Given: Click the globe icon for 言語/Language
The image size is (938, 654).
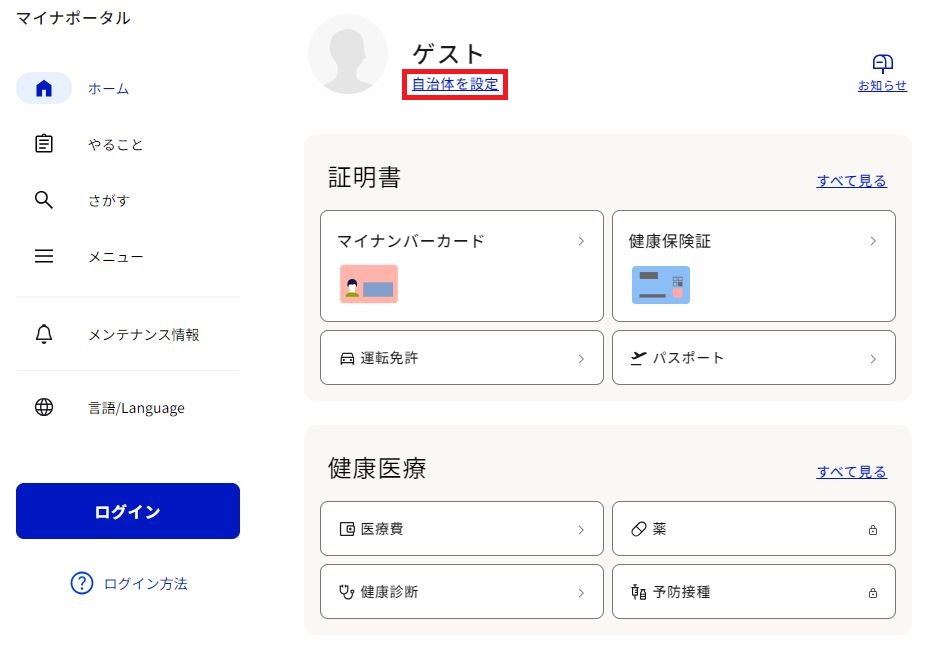Looking at the screenshot, I should coord(44,407).
